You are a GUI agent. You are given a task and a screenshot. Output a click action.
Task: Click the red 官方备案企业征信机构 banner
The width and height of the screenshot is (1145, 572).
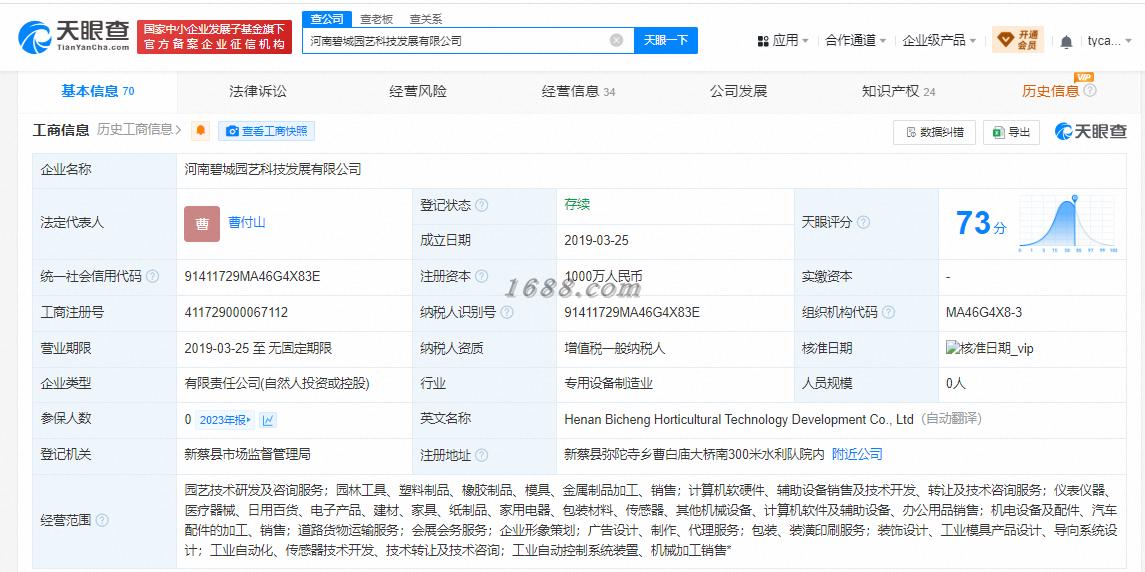pos(215,37)
